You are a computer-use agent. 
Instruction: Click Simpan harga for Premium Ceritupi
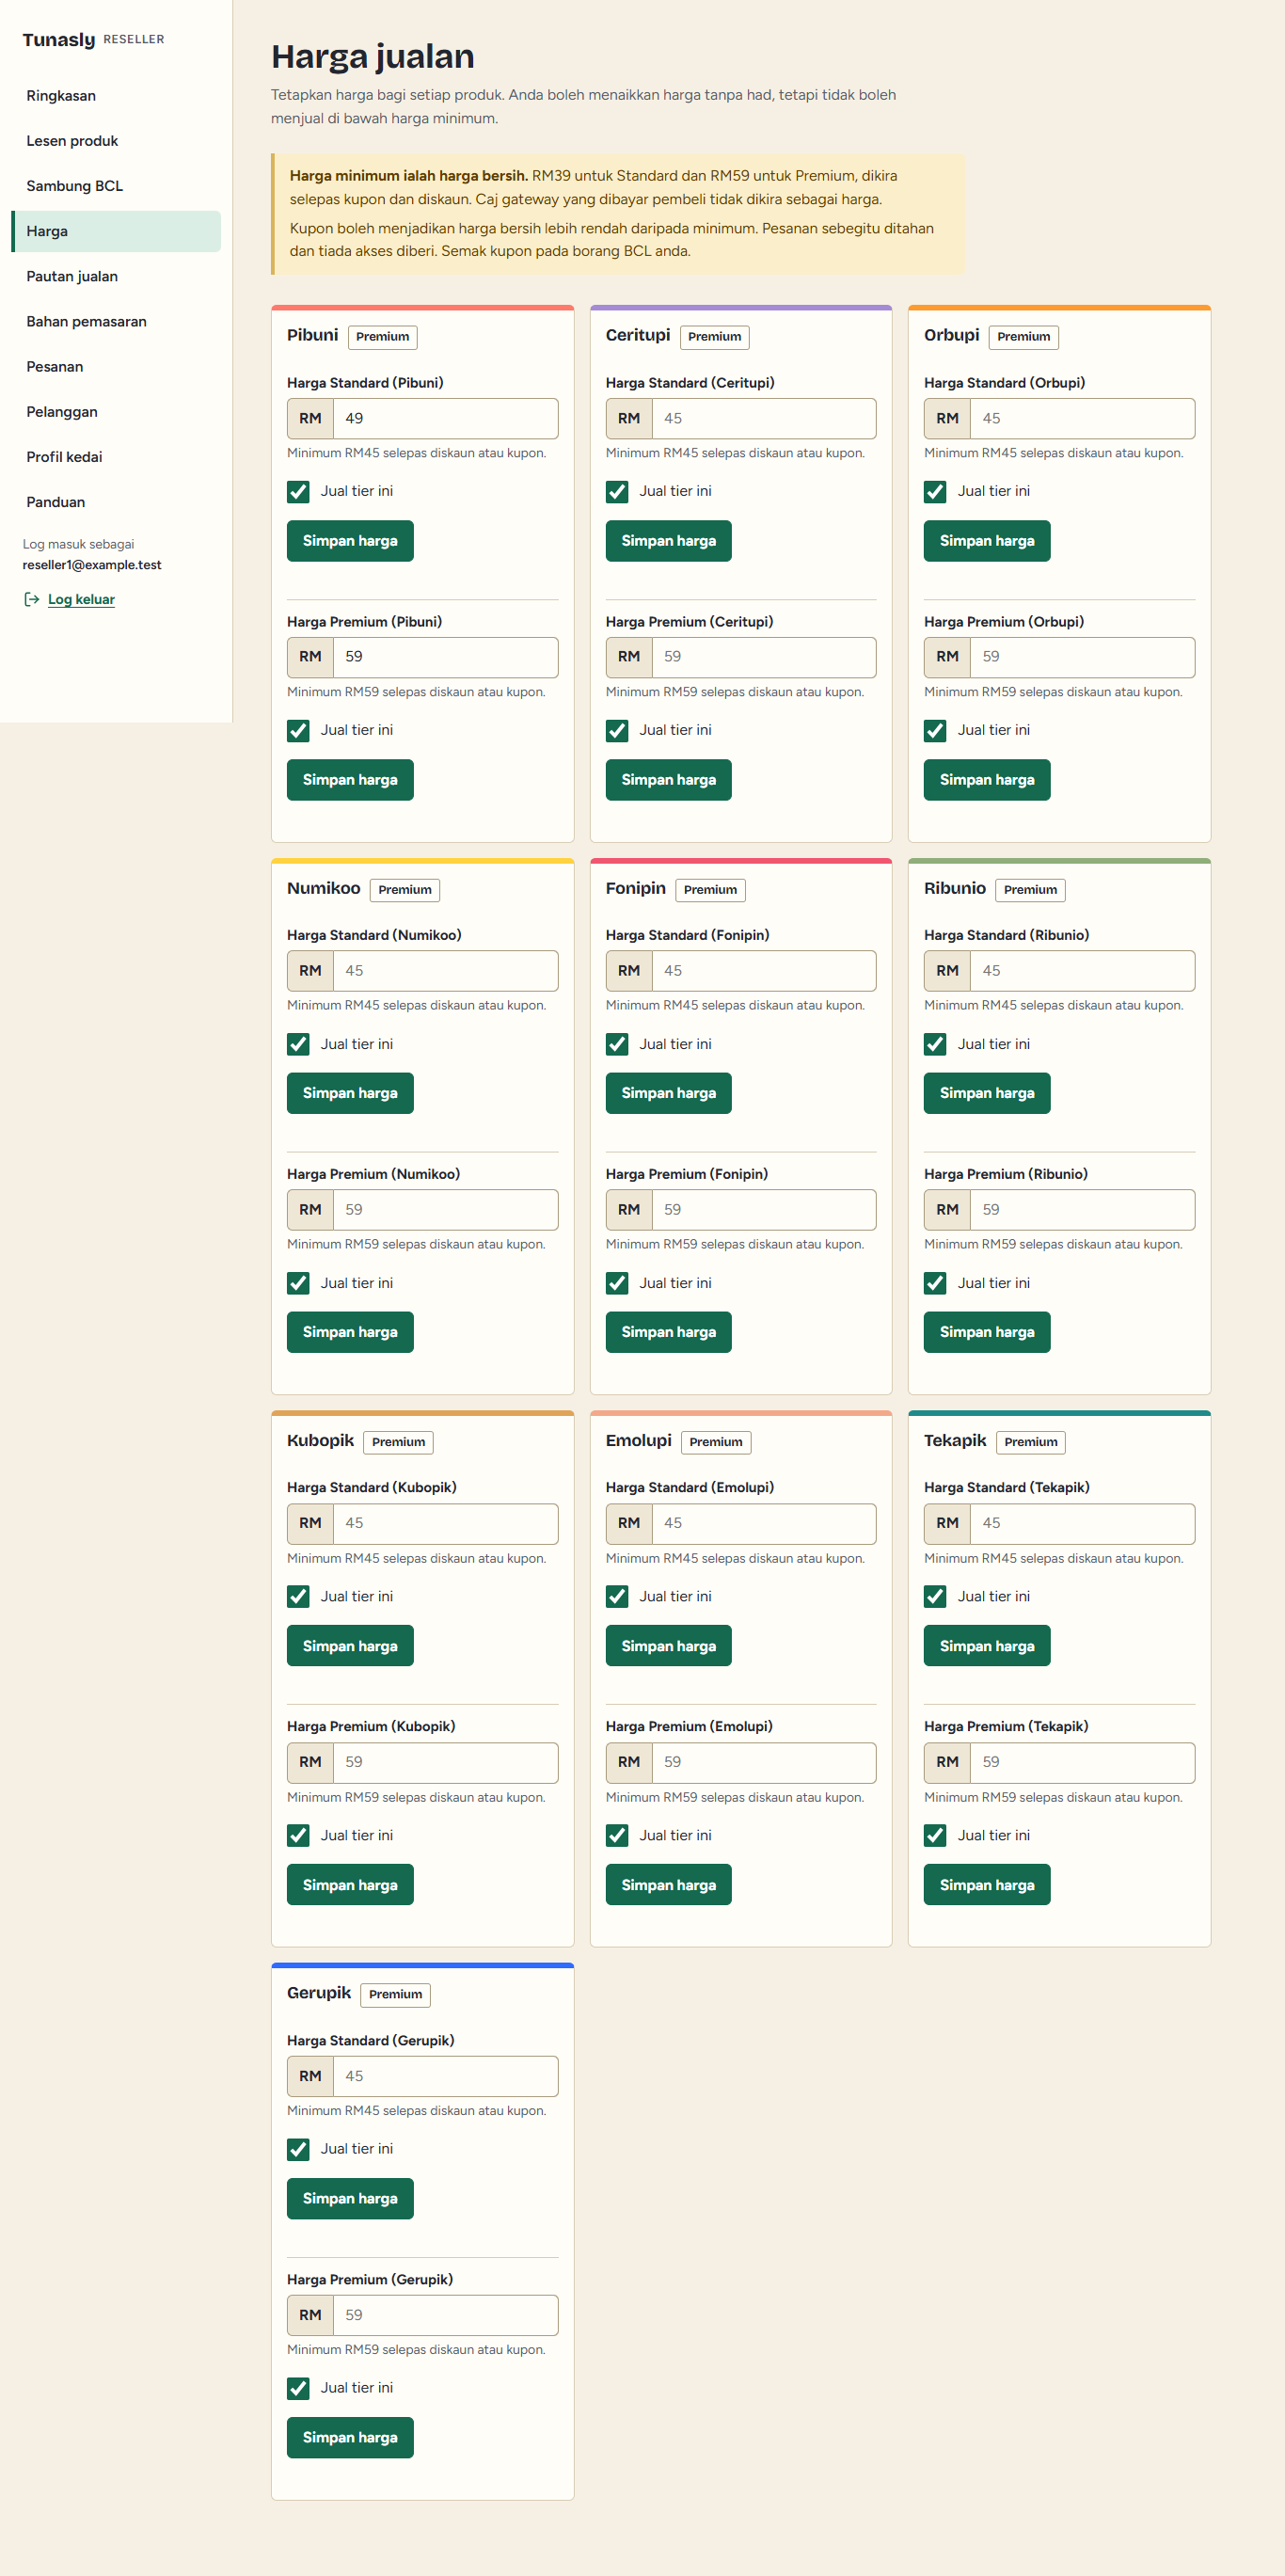[x=669, y=780]
